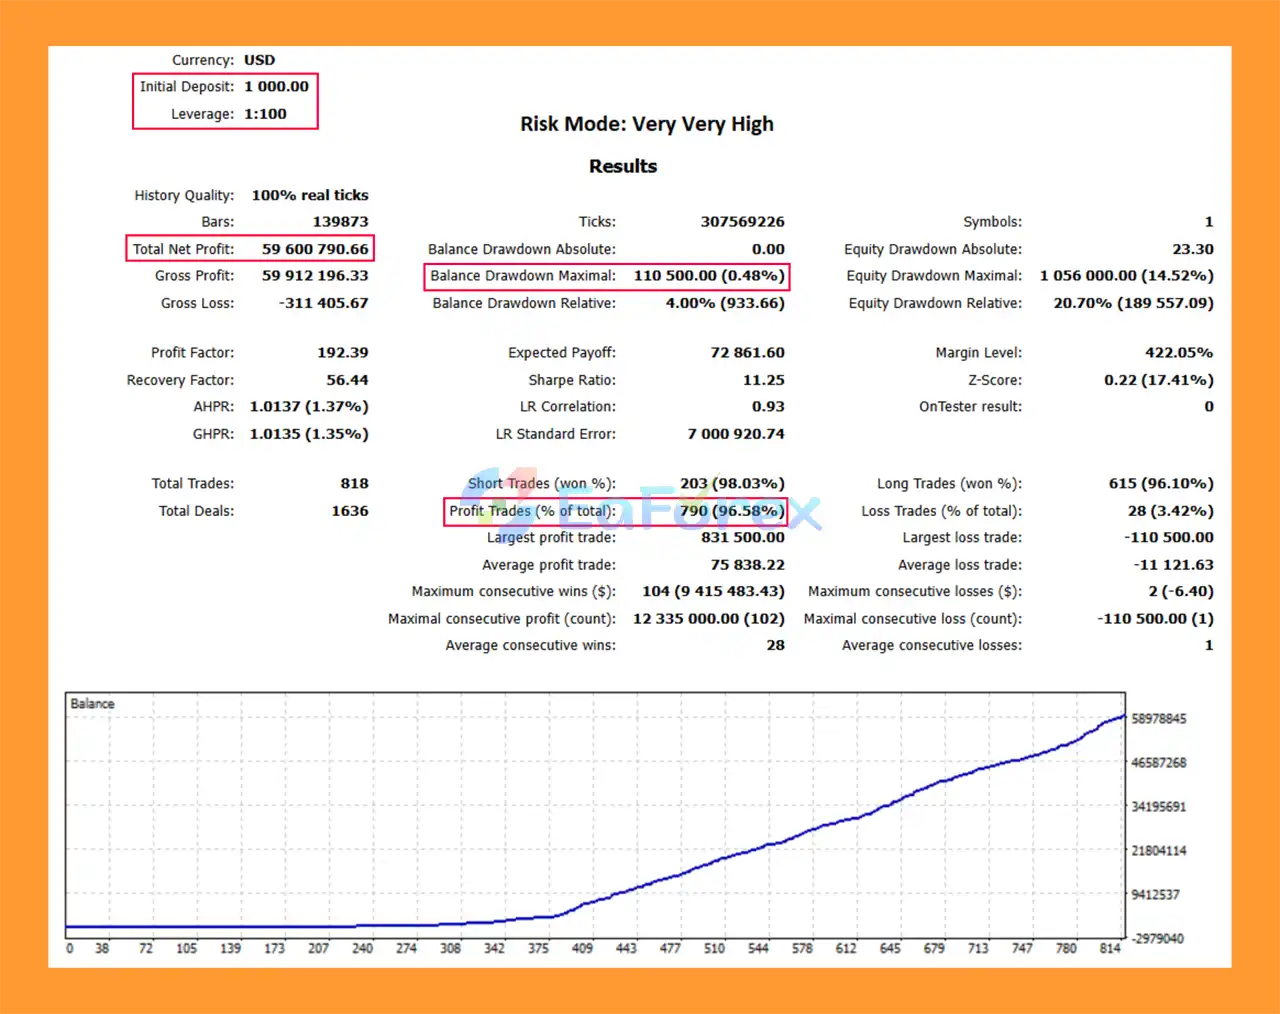Click the History Quality 100% real ticks value
This screenshot has height=1014, width=1280.
click(309, 195)
